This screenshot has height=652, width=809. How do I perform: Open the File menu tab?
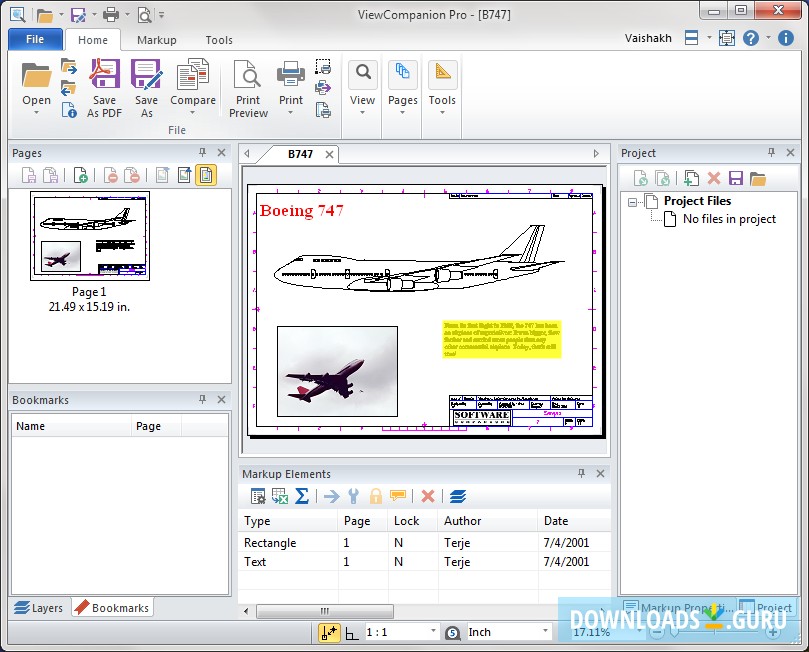pos(35,40)
